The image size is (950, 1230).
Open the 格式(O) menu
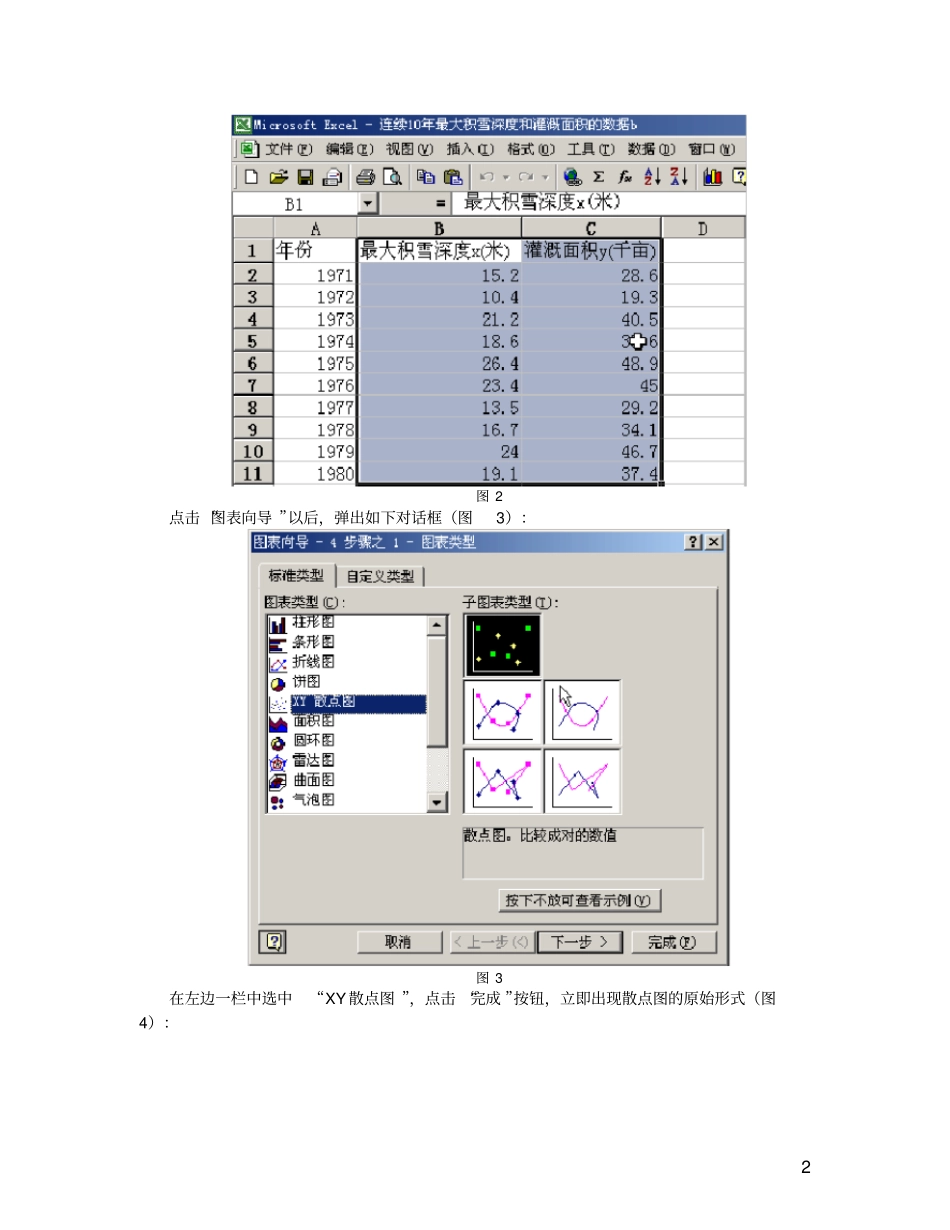(x=531, y=150)
